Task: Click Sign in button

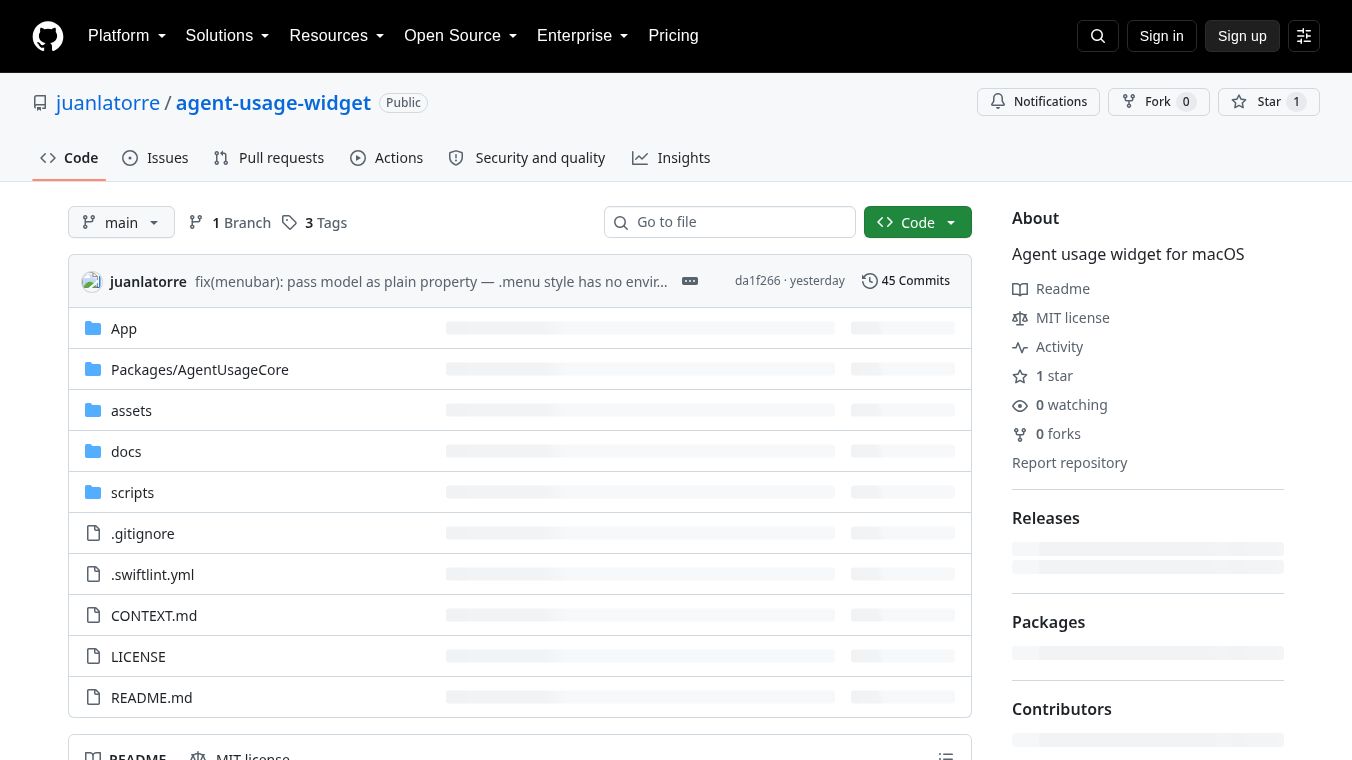Action: click(x=1161, y=36)
